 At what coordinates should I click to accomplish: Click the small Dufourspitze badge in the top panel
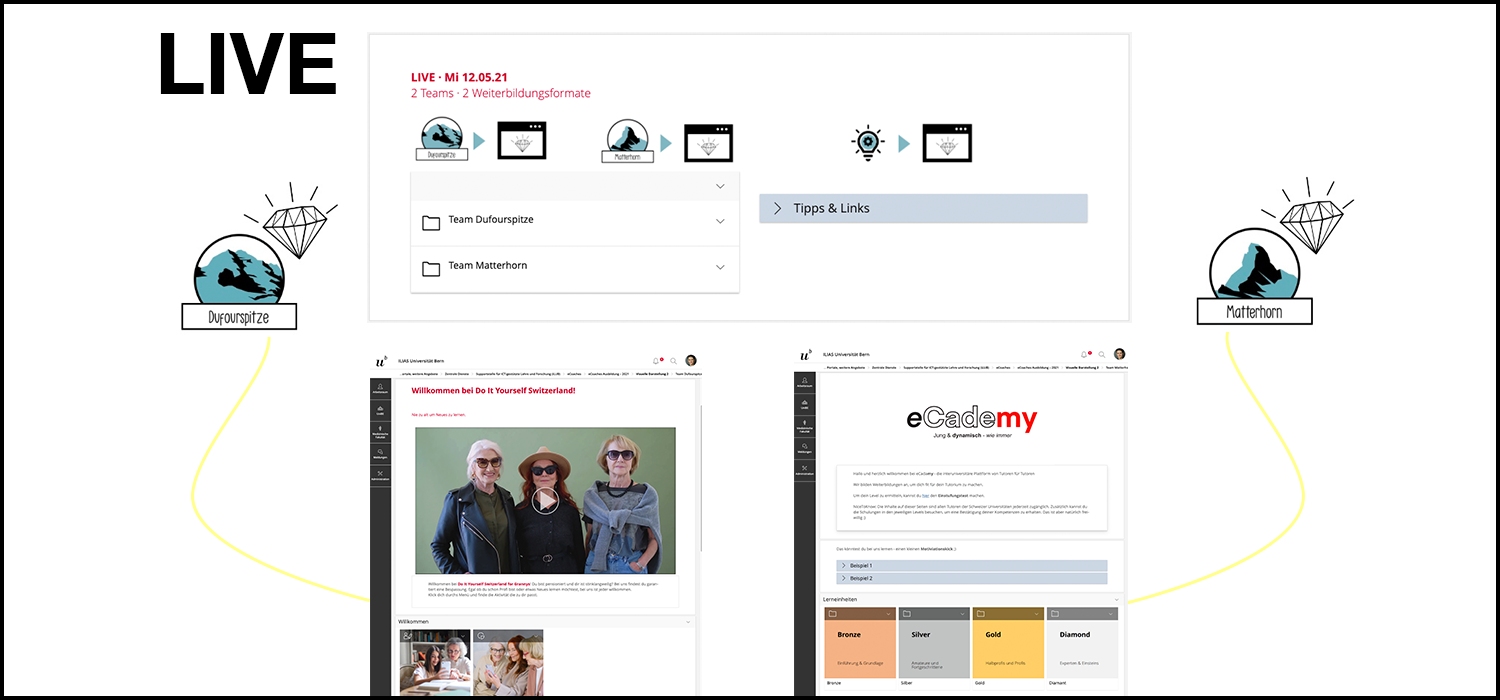click(x=441, y=140)
